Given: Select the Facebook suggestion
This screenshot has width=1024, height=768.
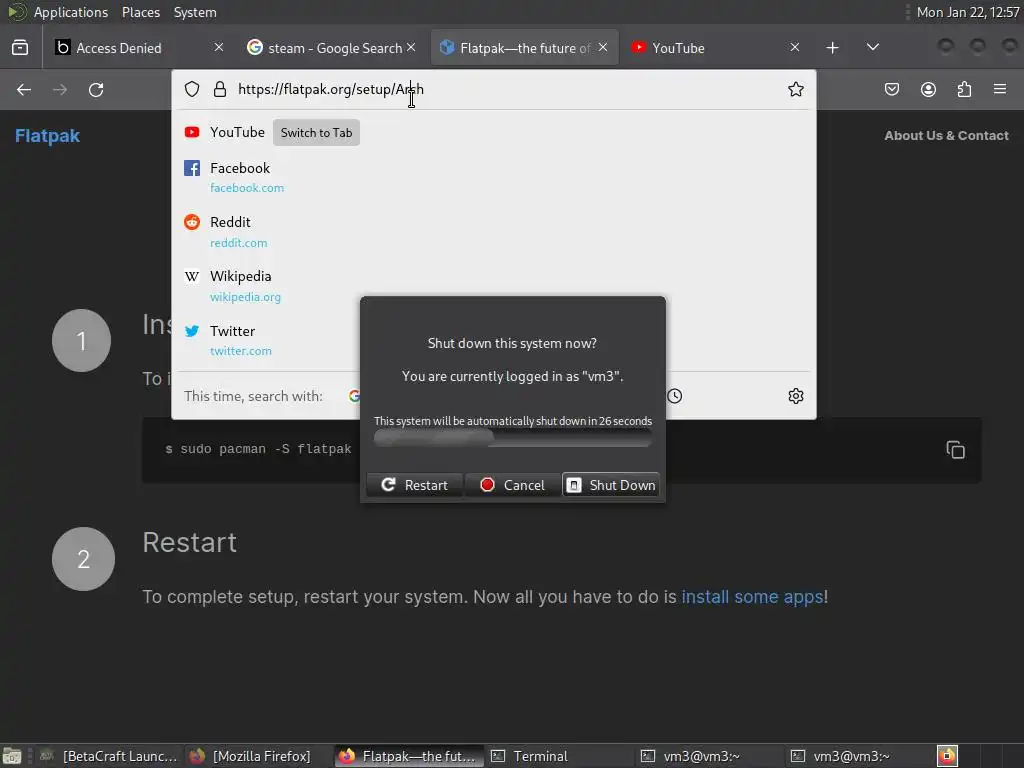Looking at the screenshot, I should pyautogui.click(x=494, y=178).
